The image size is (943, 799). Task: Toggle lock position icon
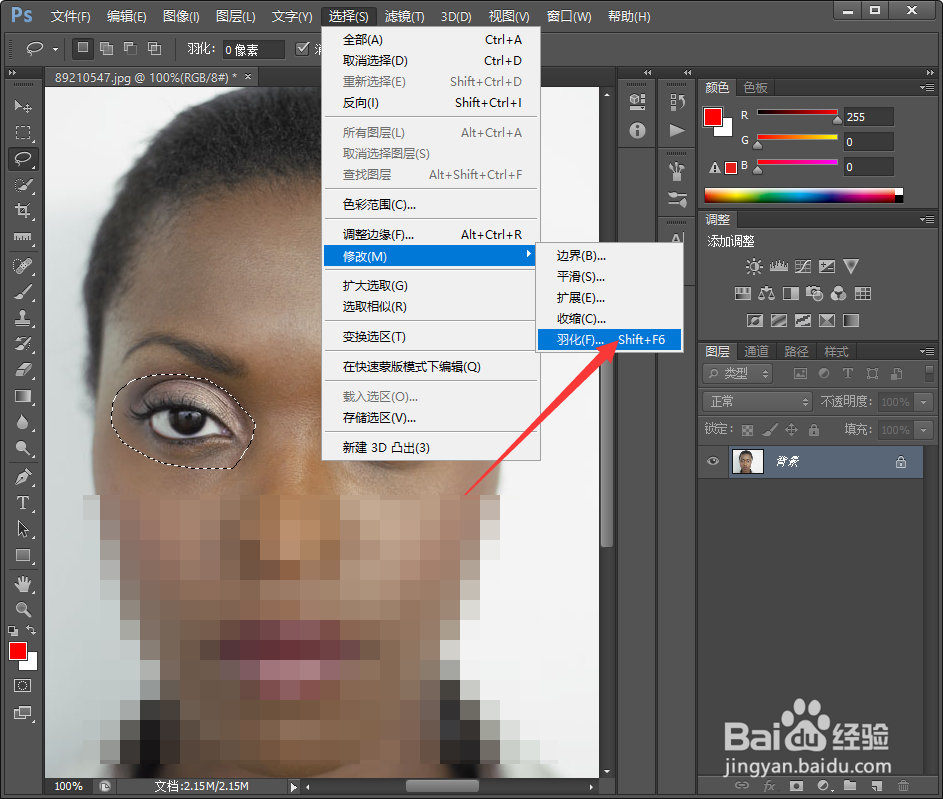[791, 430]
